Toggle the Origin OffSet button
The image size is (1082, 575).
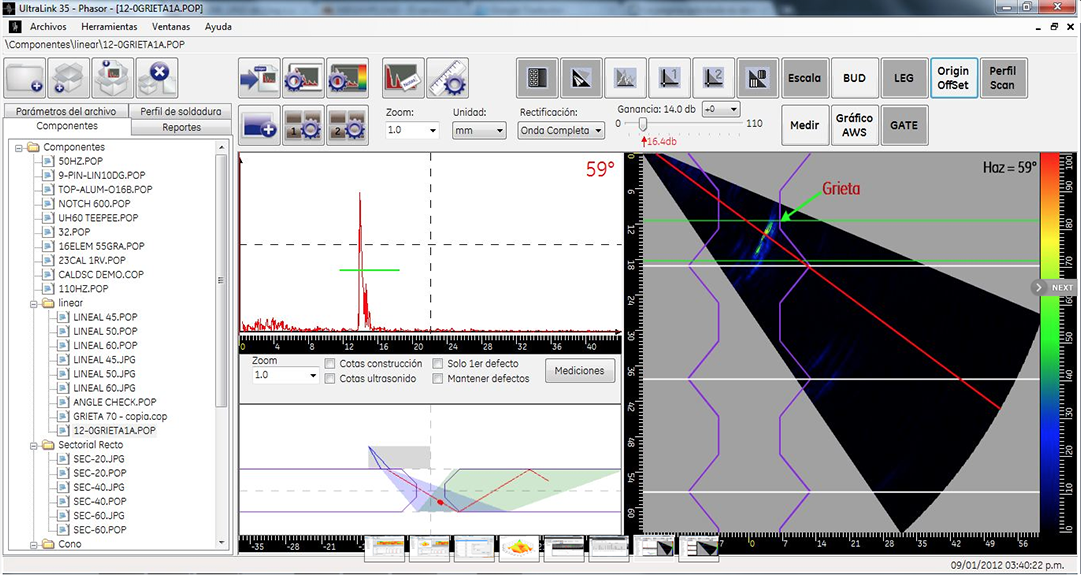pyautogui.click(x=953, y=78)
